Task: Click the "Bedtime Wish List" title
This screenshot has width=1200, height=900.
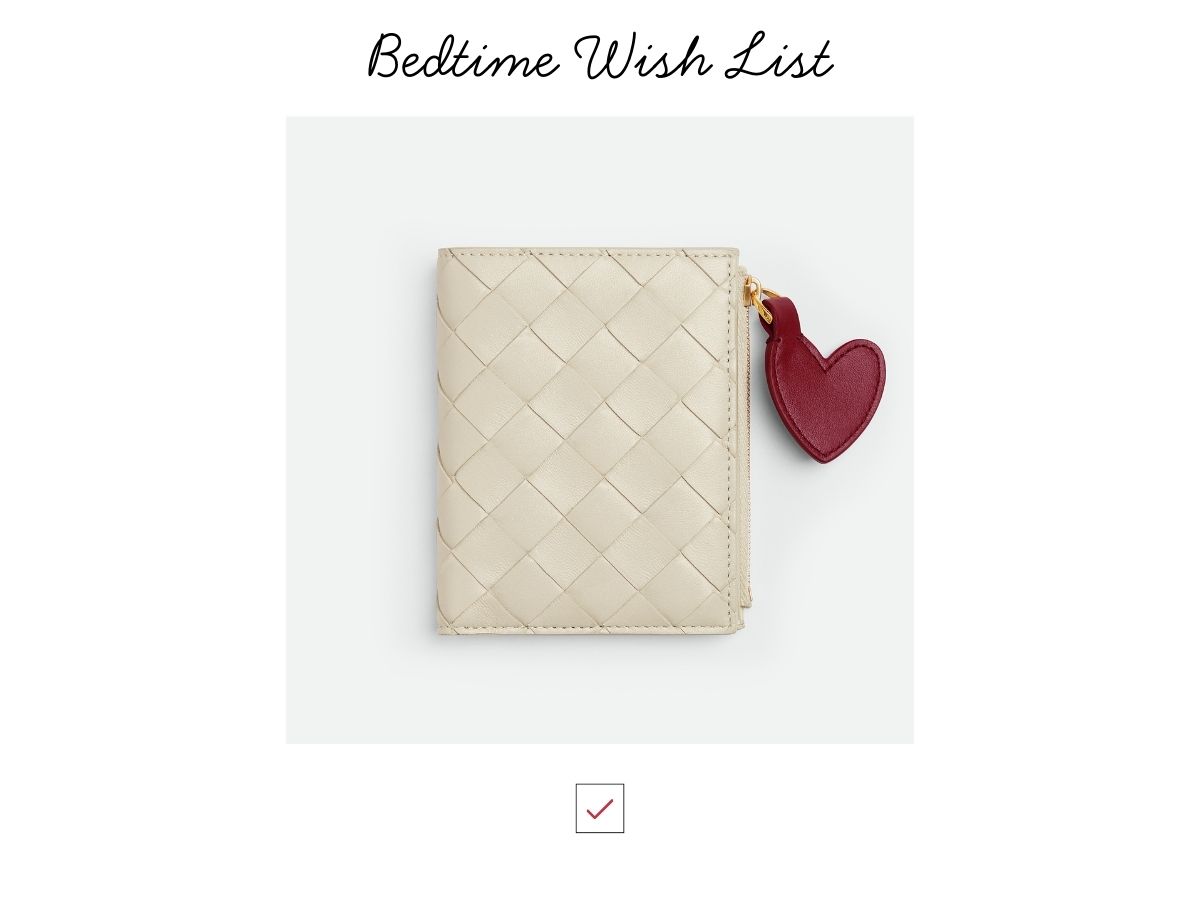Action: pyautogui.click(x=600, y=56)
